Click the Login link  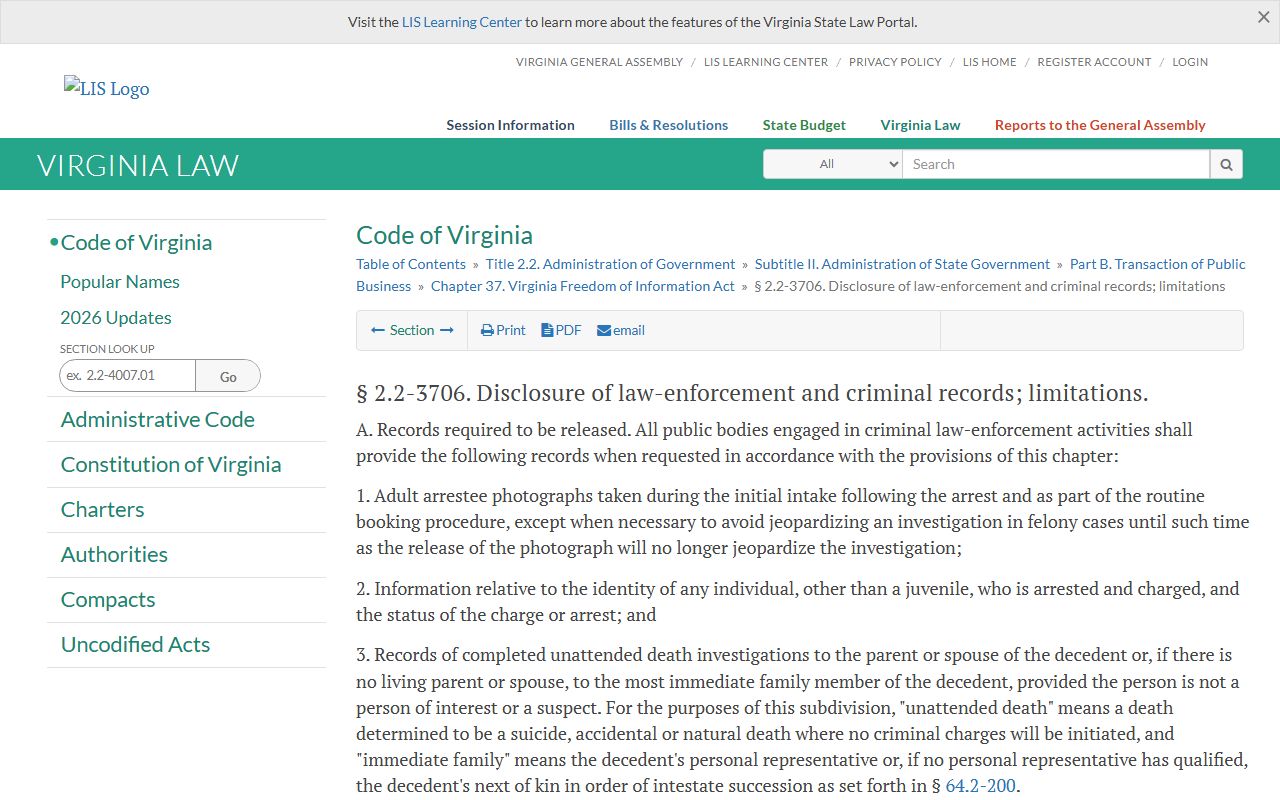pyautogui.click(x=1190, y=62)
